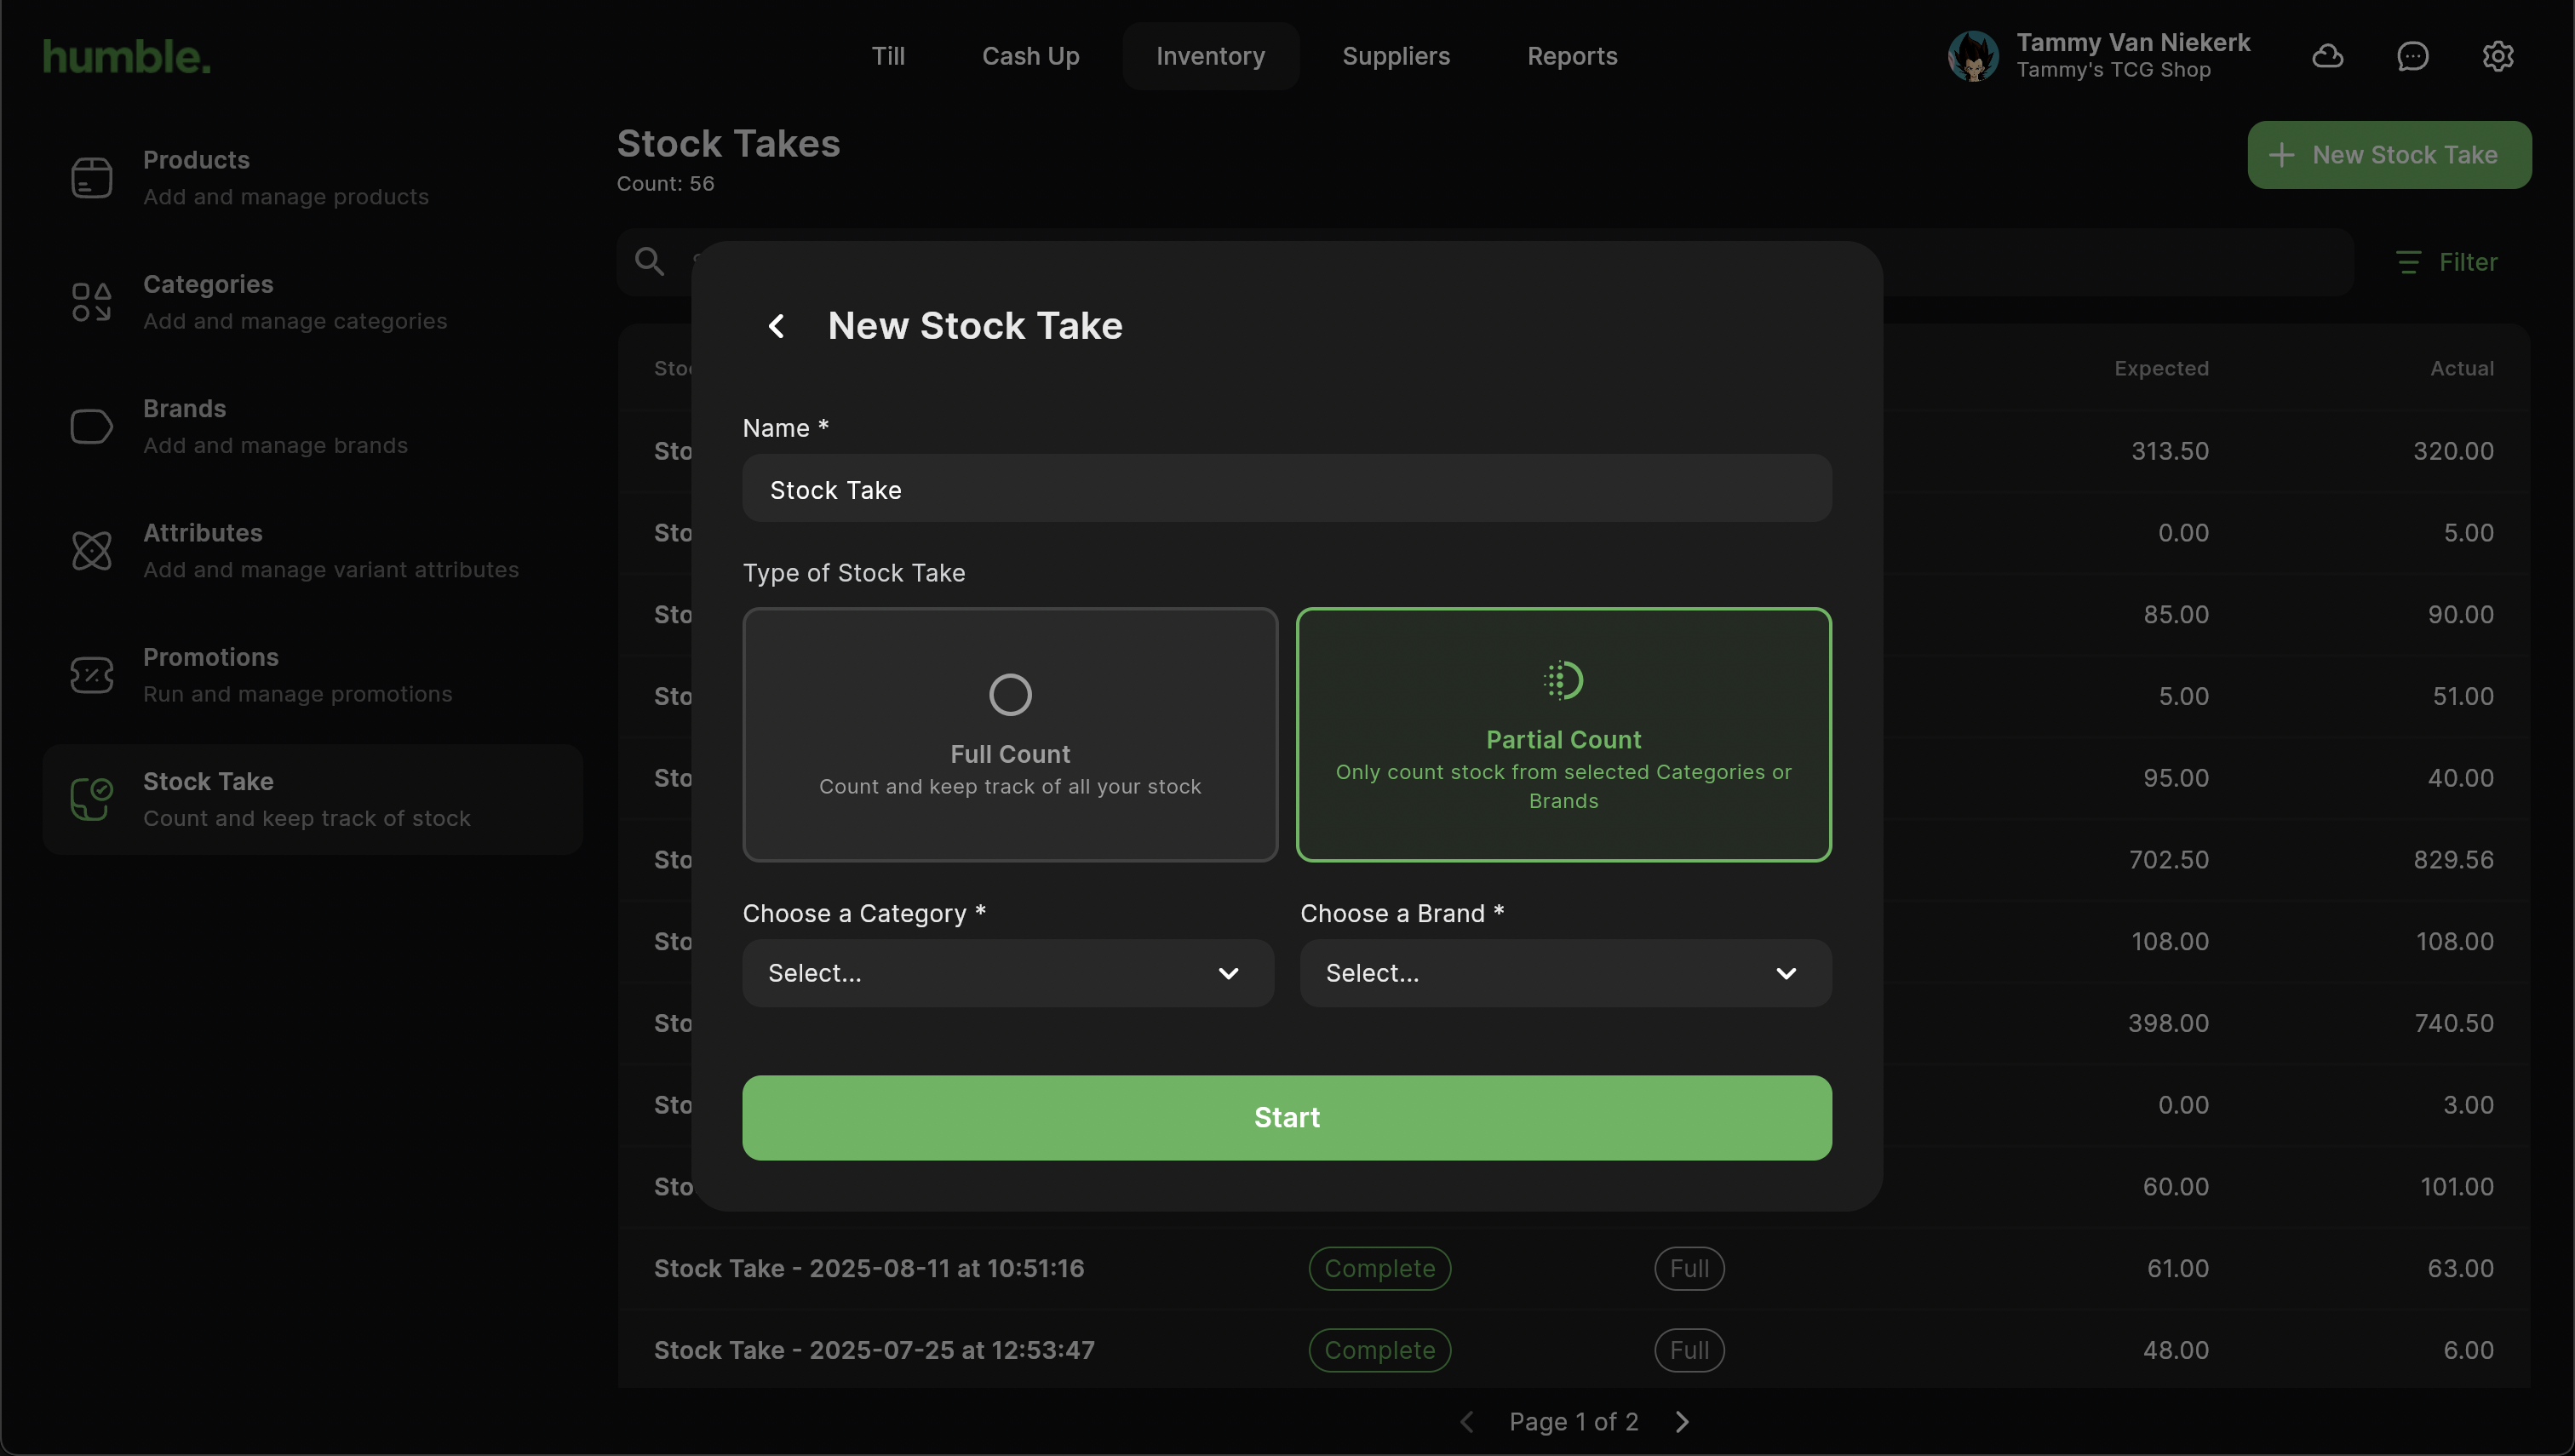Image resolution: width=2575 pixels, height=1456 pixels.
Task: Expand the Choose a Brand dropdown
Action: 1565,973
